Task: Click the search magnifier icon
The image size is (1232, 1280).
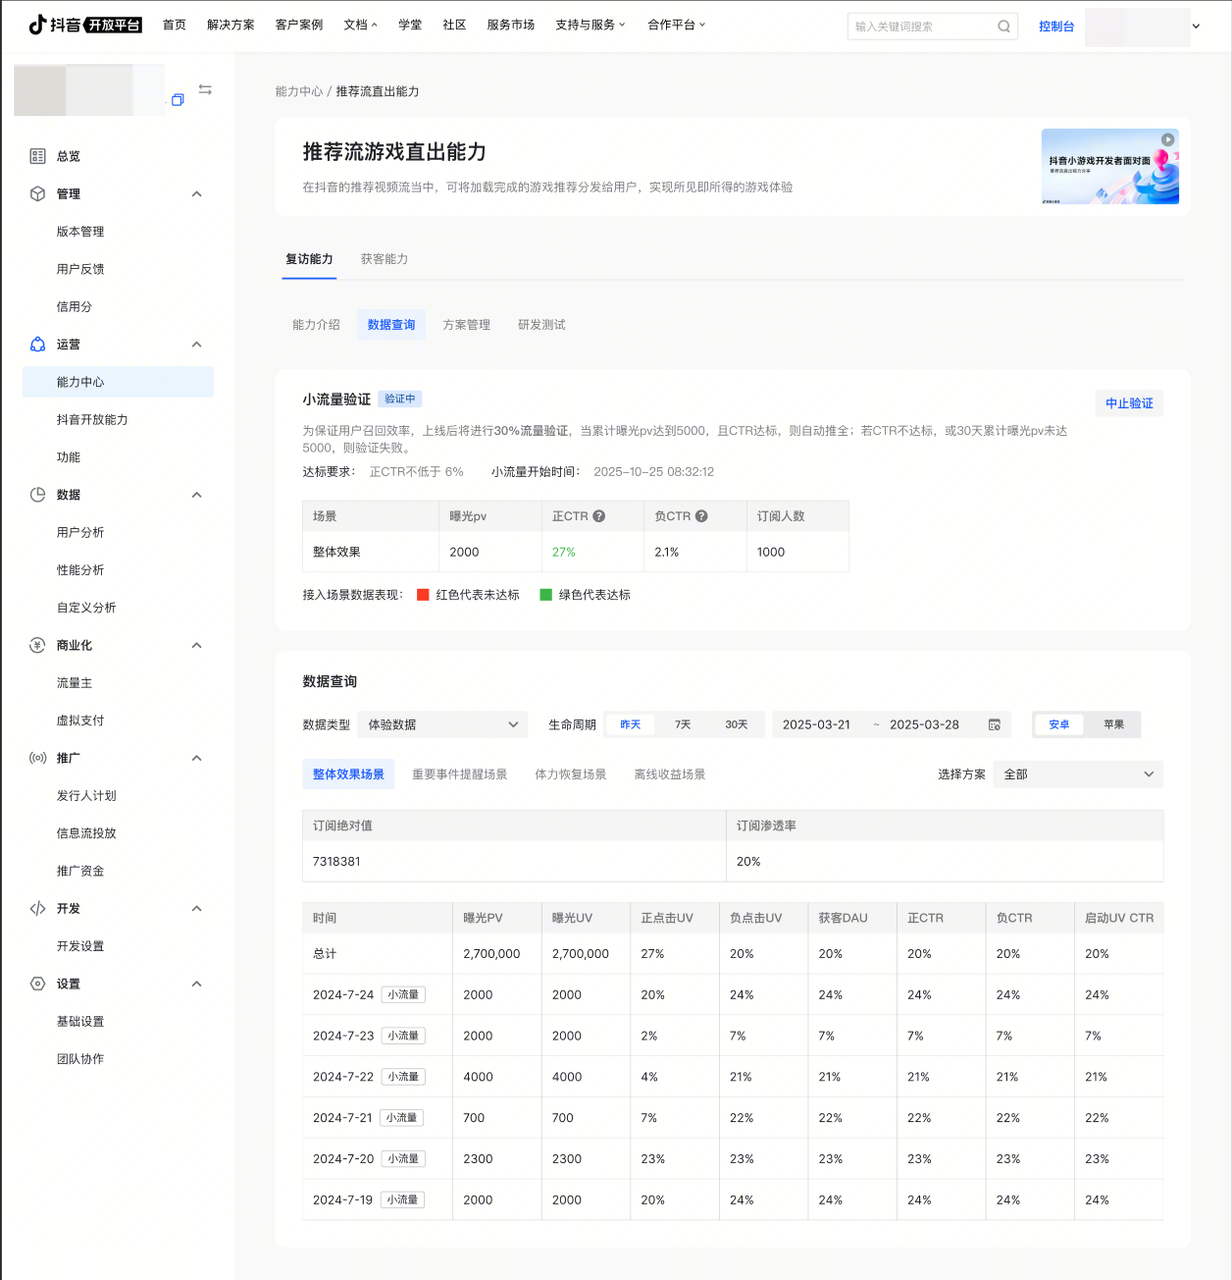Action: (x=1003, y=27)
